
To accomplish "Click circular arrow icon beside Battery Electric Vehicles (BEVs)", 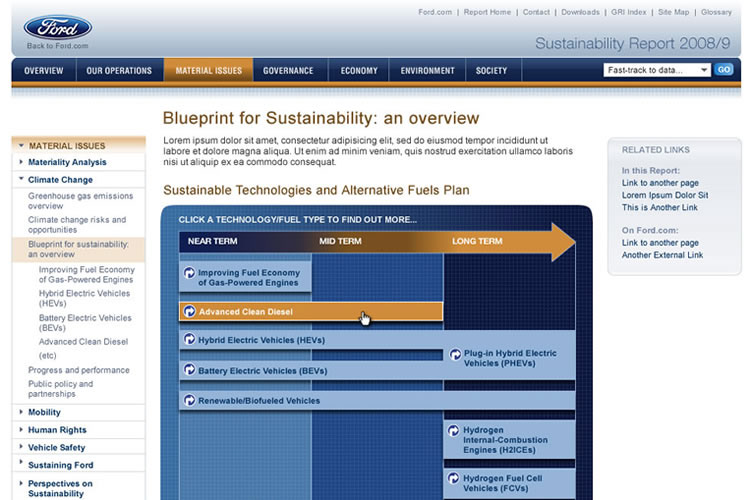I will coord(189,370).
